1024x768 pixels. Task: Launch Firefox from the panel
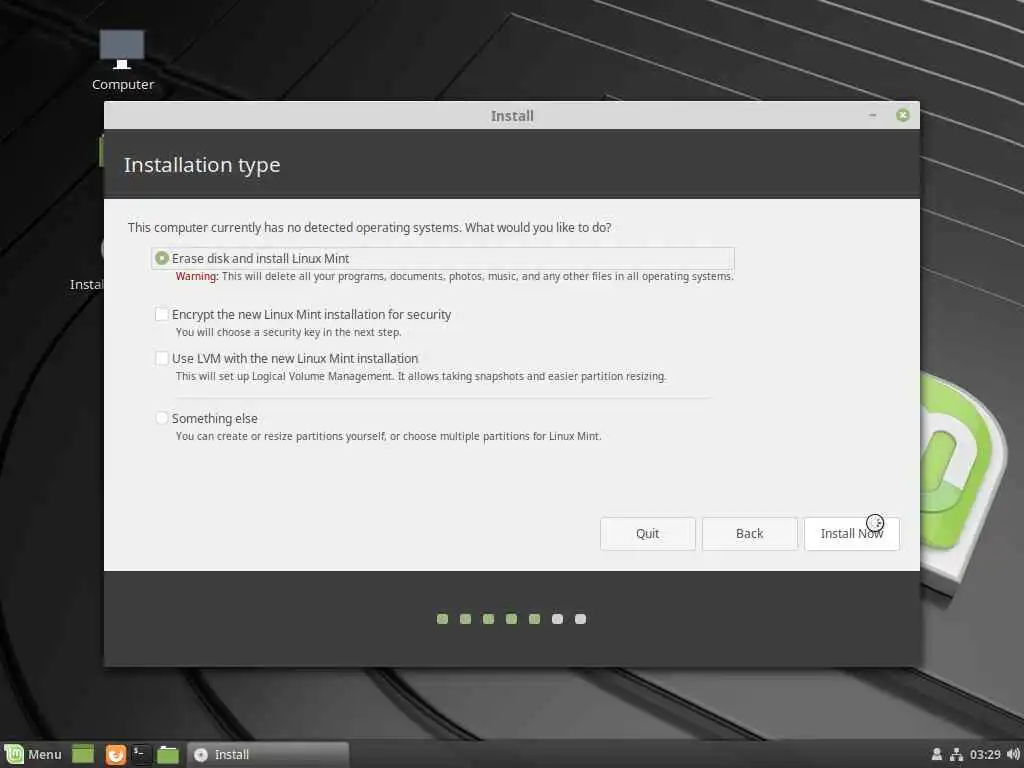(116, 754)
